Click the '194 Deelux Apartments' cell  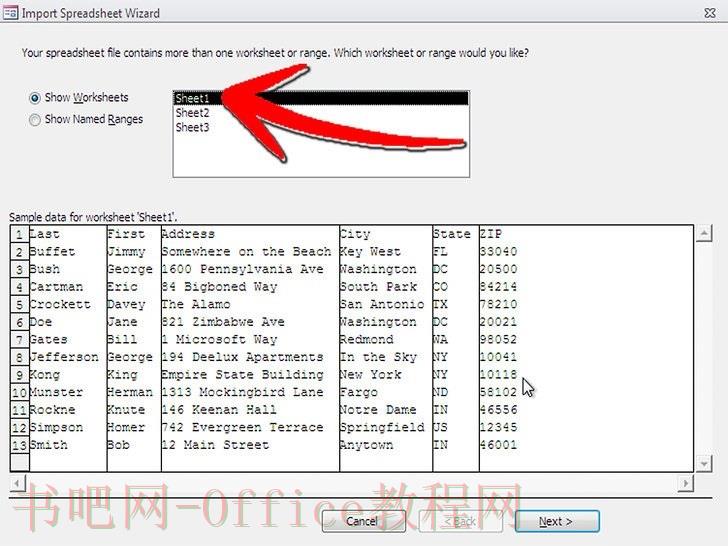[x=250, y=358]
